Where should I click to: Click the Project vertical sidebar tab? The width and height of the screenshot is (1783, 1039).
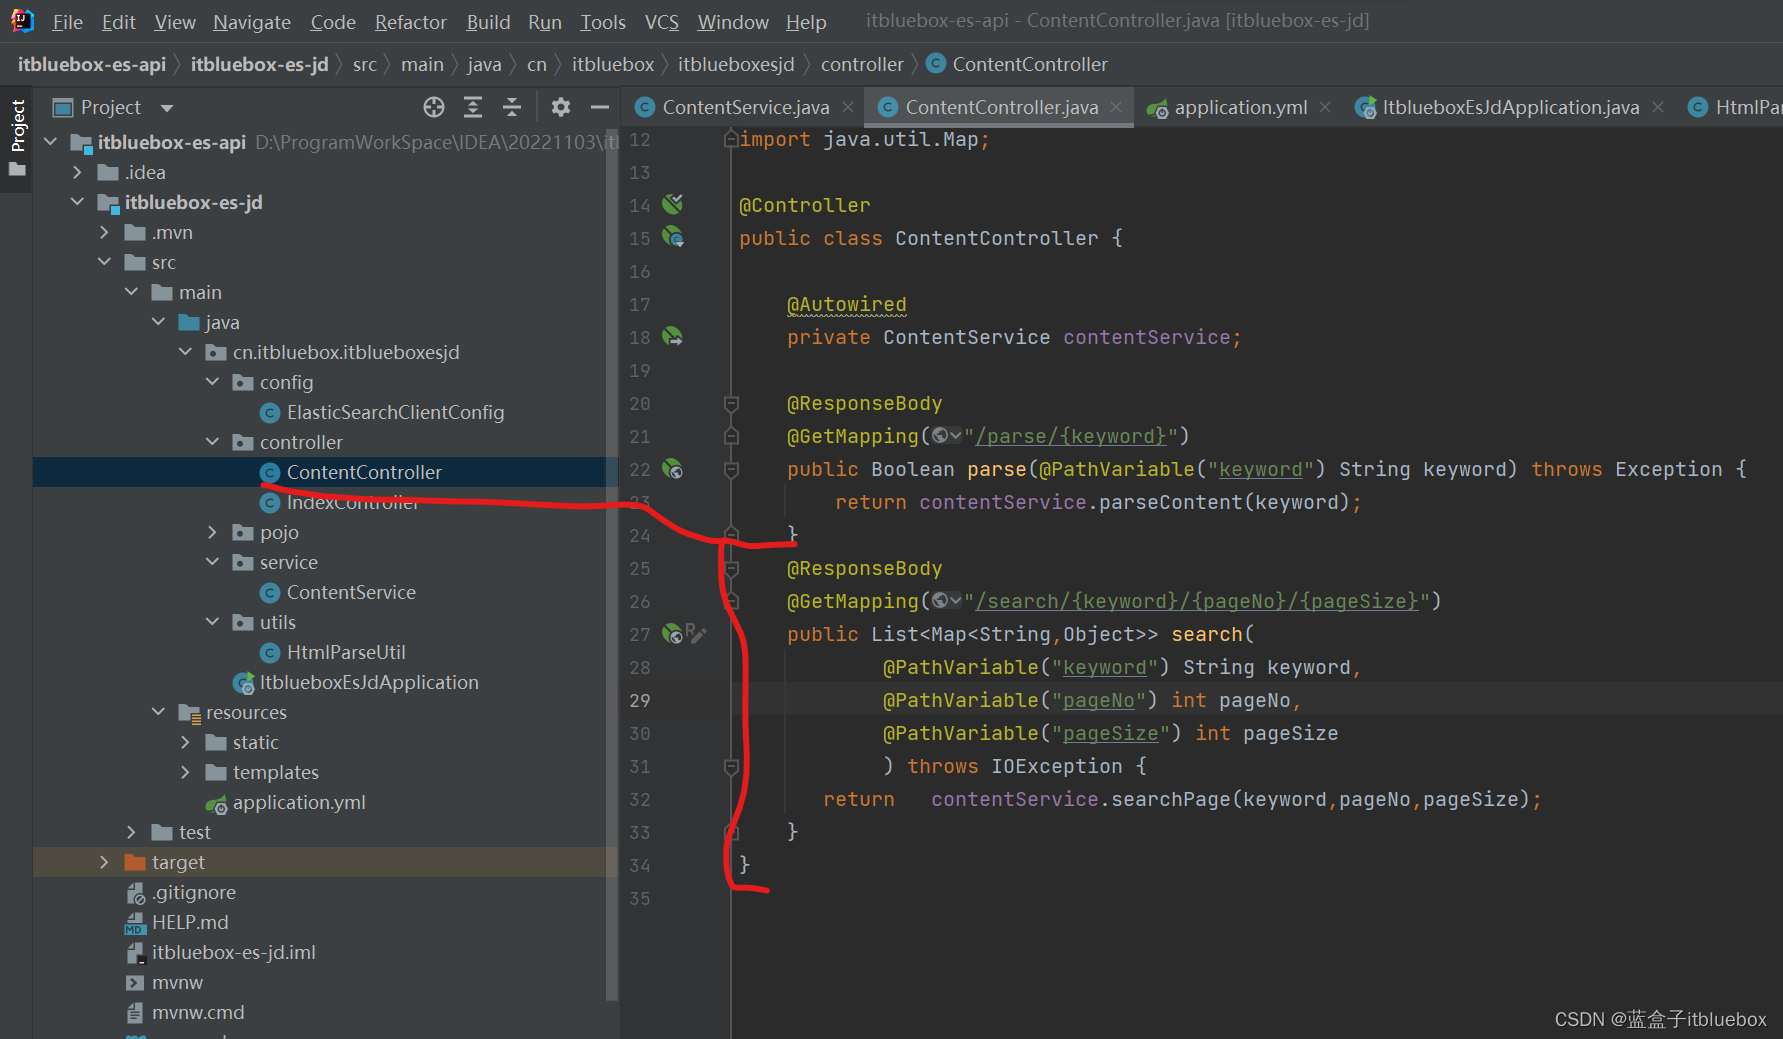(x=17, y=126)
